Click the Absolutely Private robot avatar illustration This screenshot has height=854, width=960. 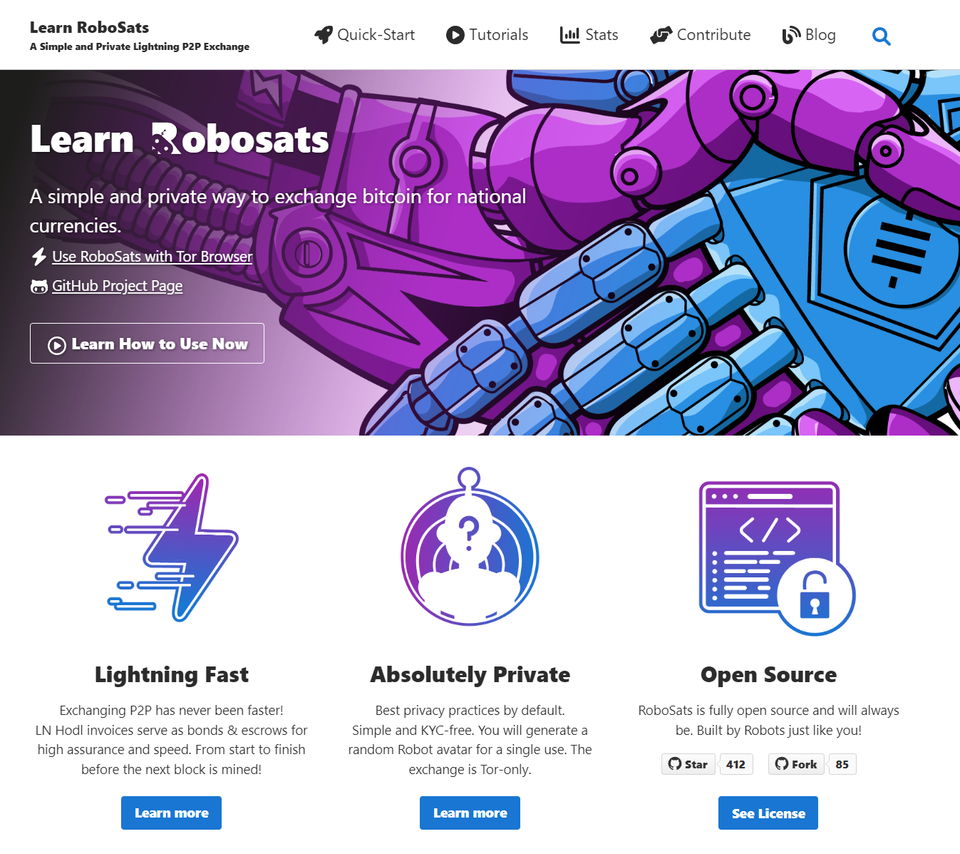(470, 546)
